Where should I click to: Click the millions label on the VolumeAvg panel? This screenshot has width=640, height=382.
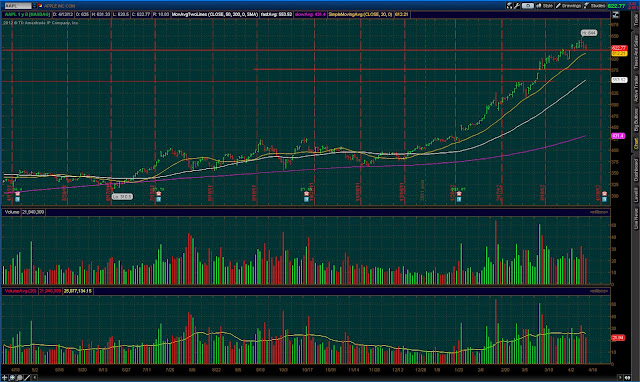[x=599, y=291]
